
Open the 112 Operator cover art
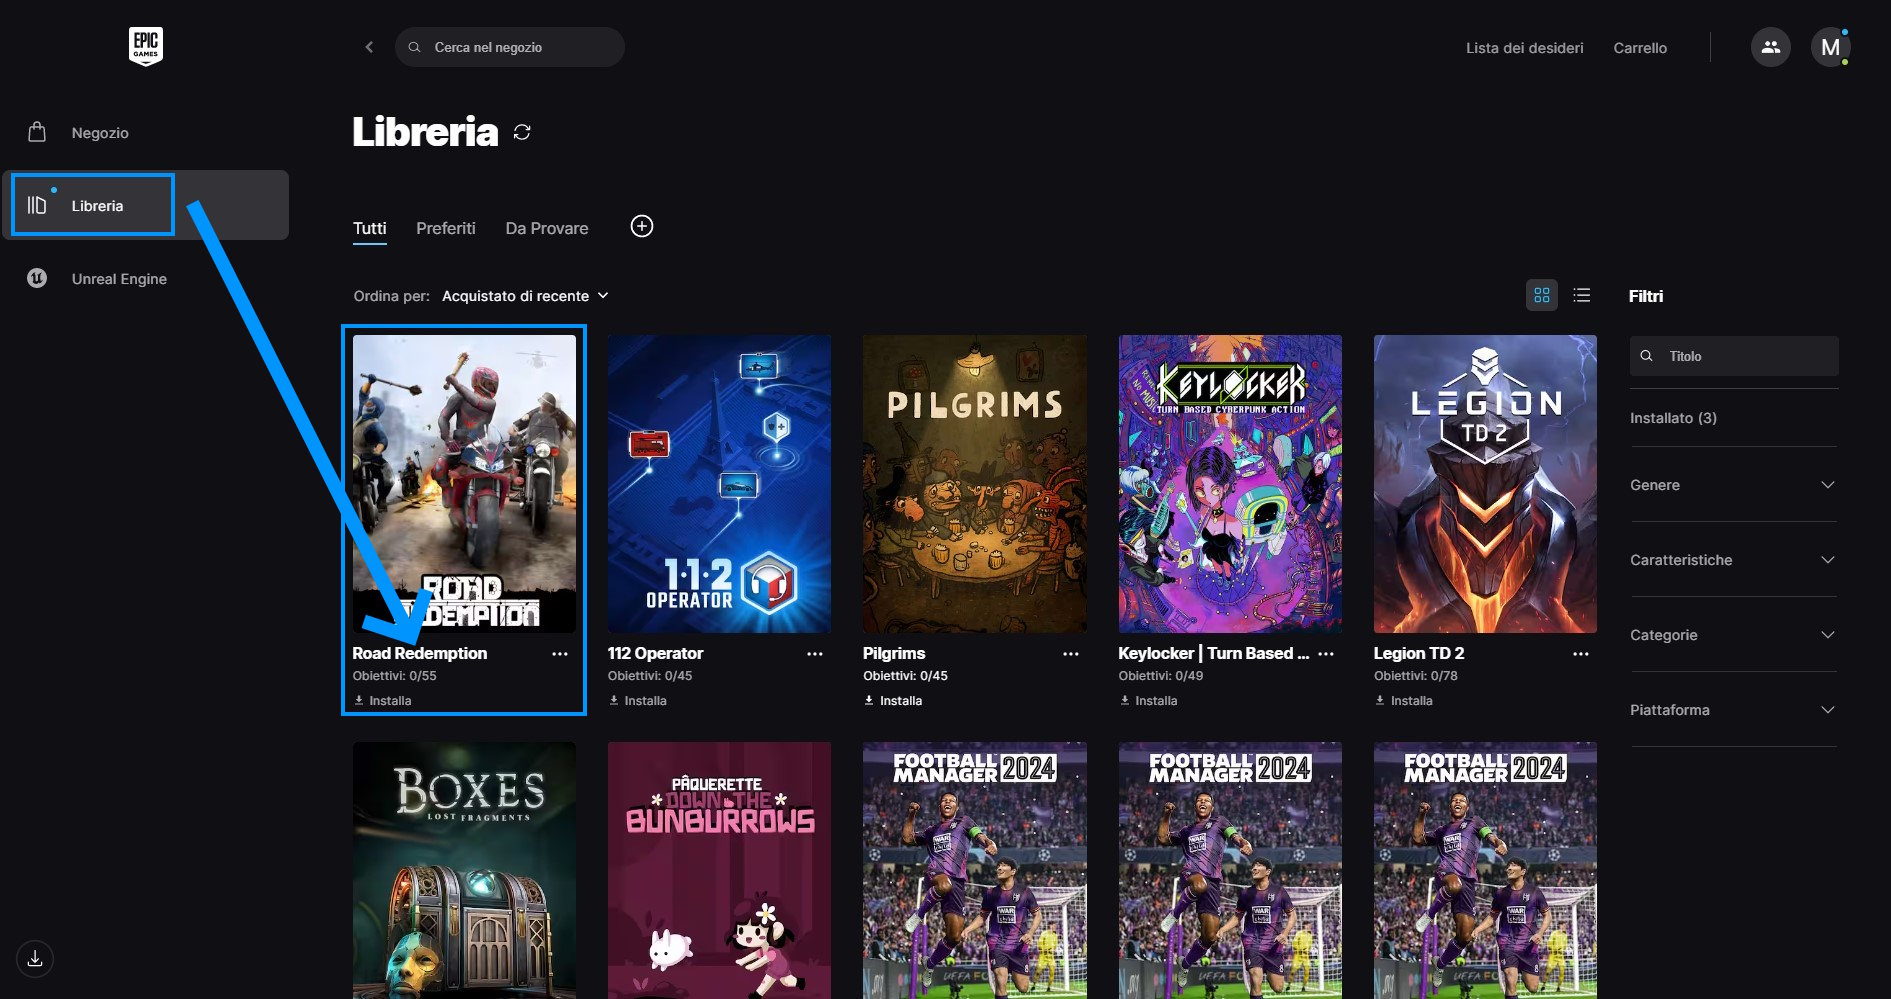pyautogui.click(x=719, y=484)
